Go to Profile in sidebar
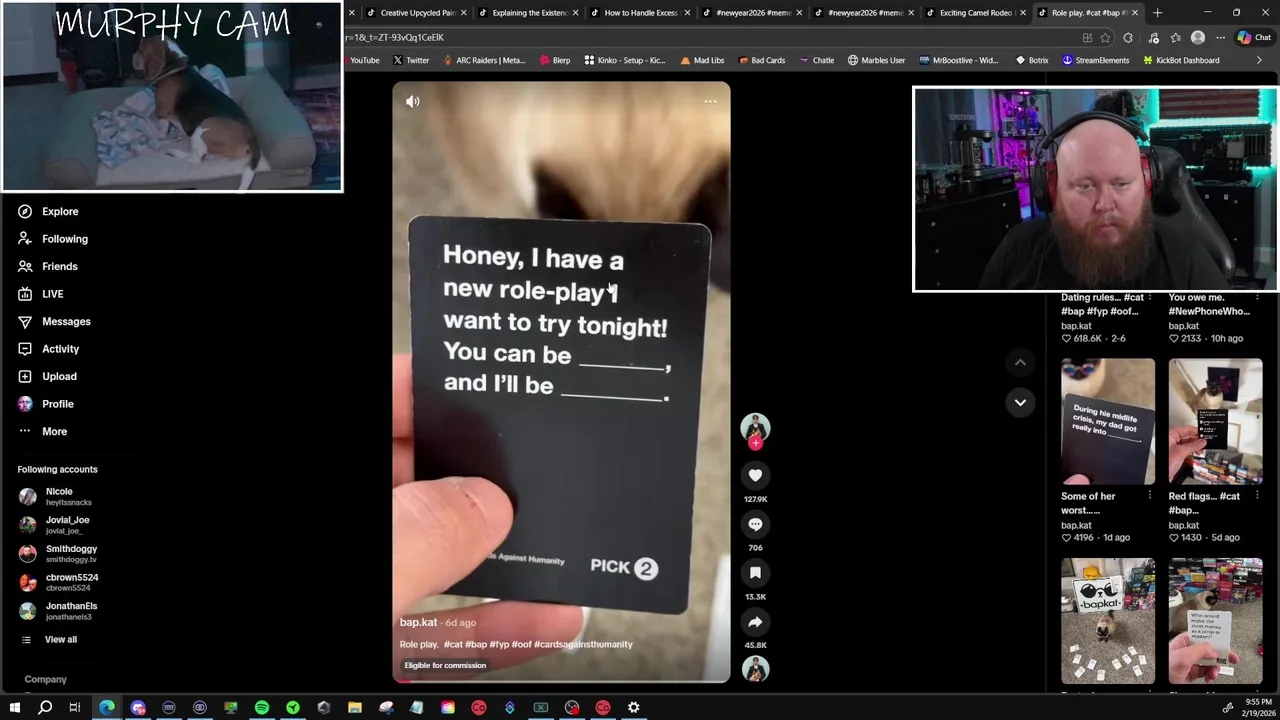1280x720 pixels. (46, 404)
